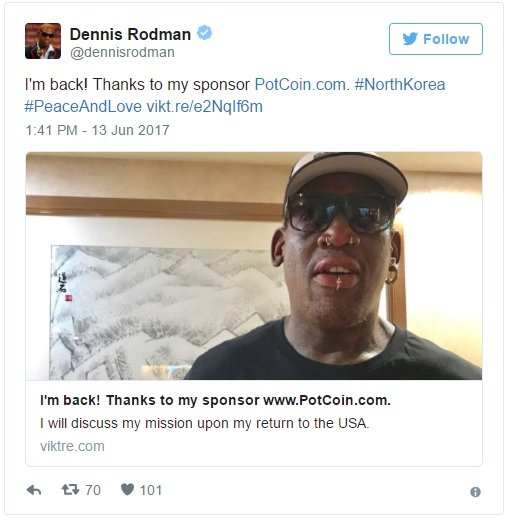507x518 pixels.
Task: Open the tweet info circle icon
Action: [x=475, y=492]
